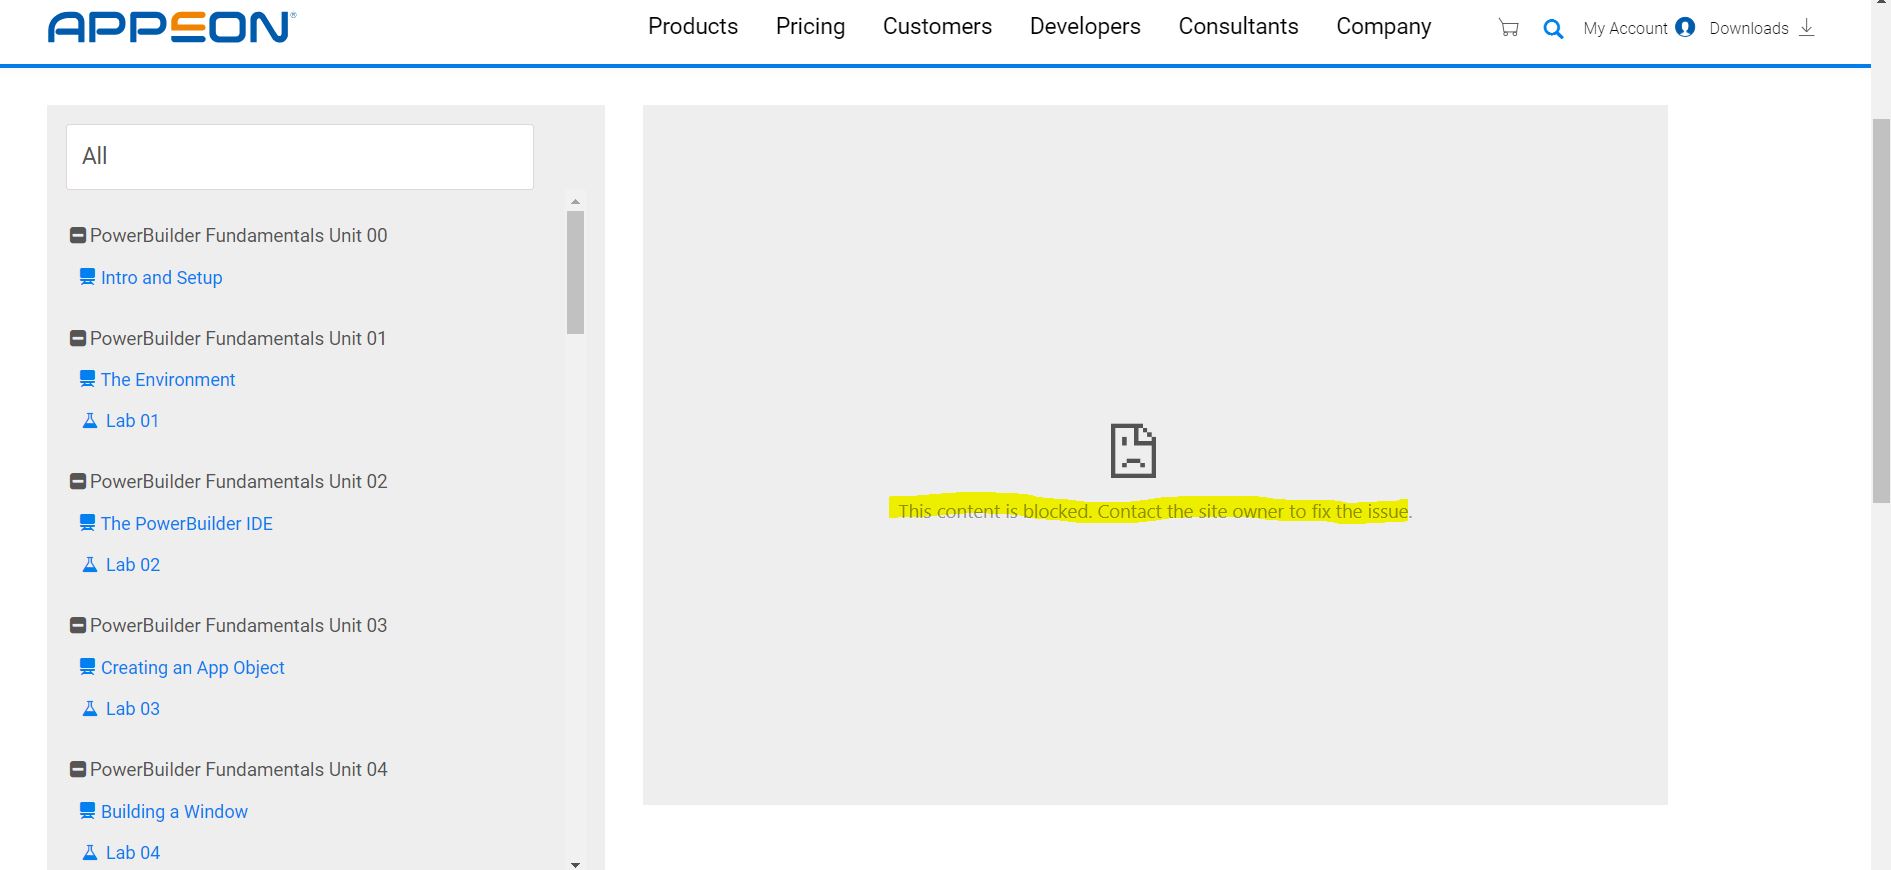The image size is (1891, 870).
Task: Click the My Account user icon
Action: pos(1685,28)
